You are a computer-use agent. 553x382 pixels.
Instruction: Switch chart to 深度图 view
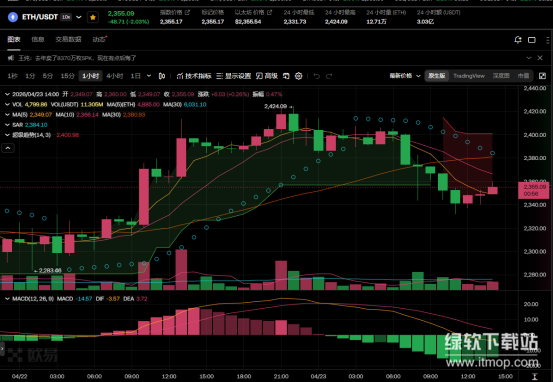[x=501, y=76]
